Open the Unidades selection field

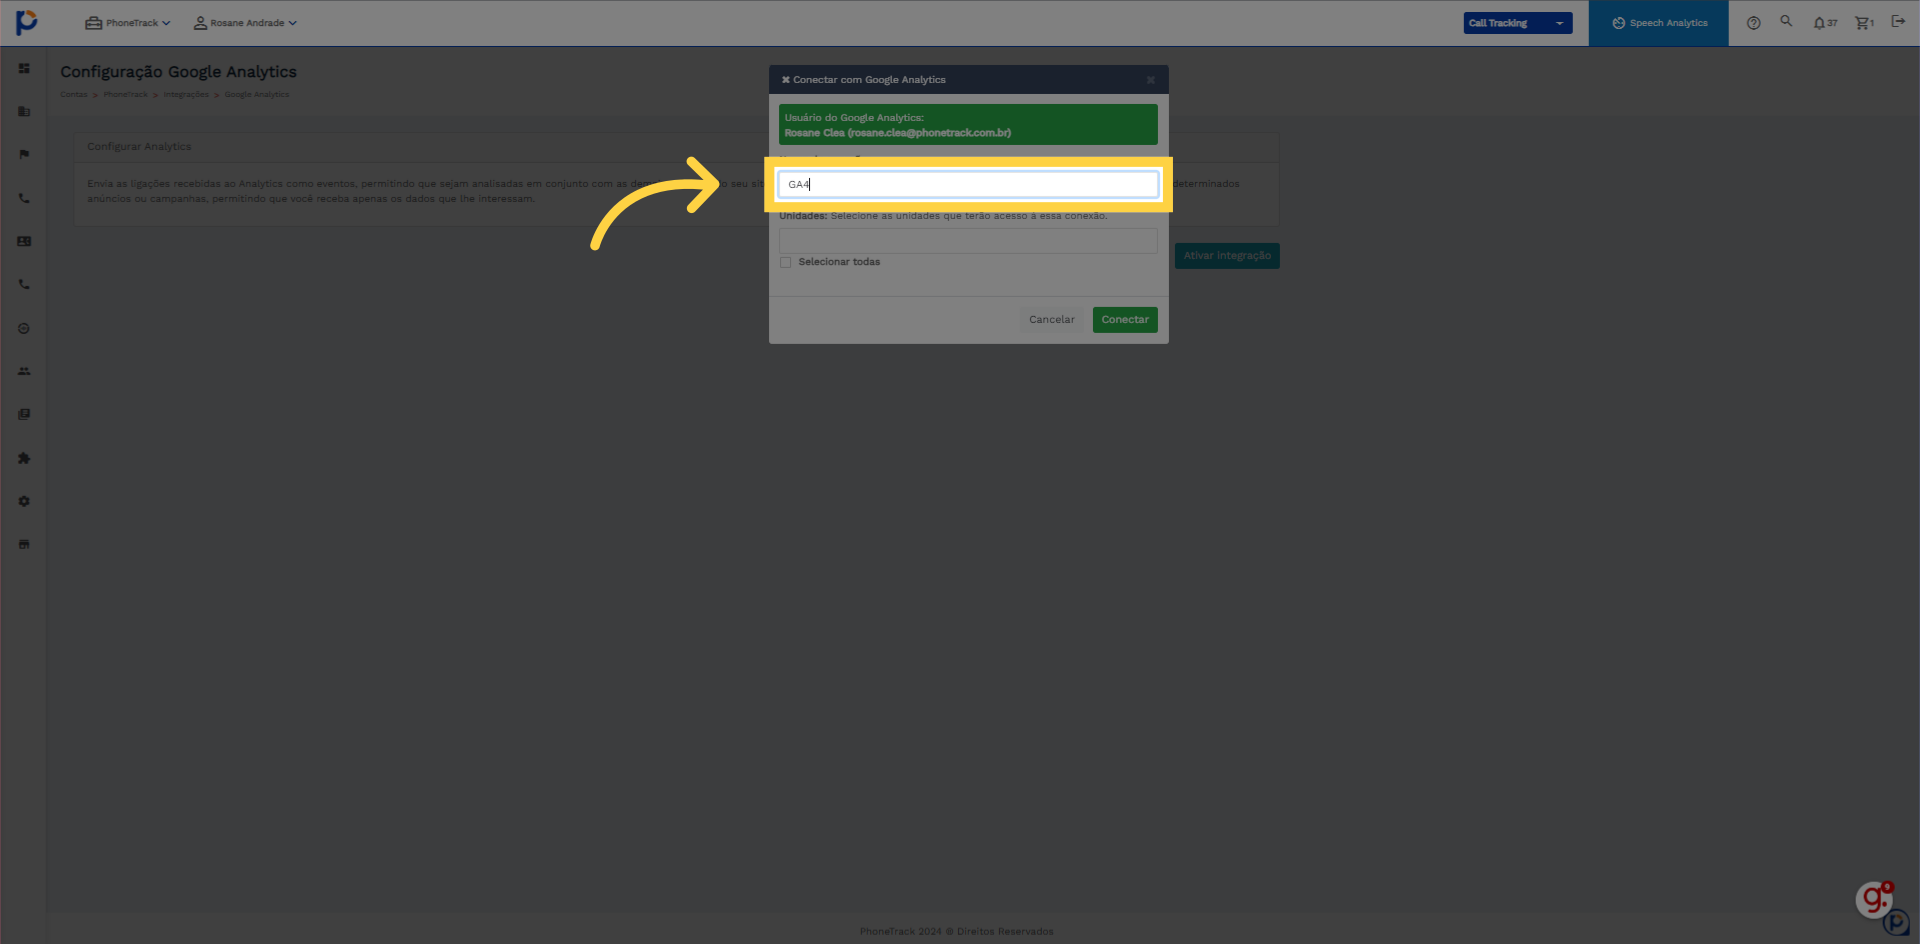click(x=968, y=241)
